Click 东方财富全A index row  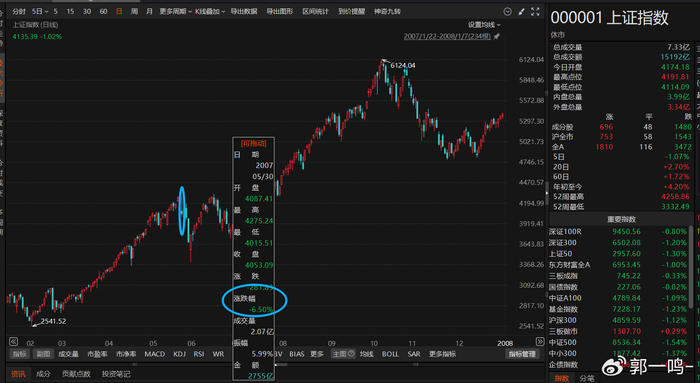pyautogui.click(x=618, y=265)
